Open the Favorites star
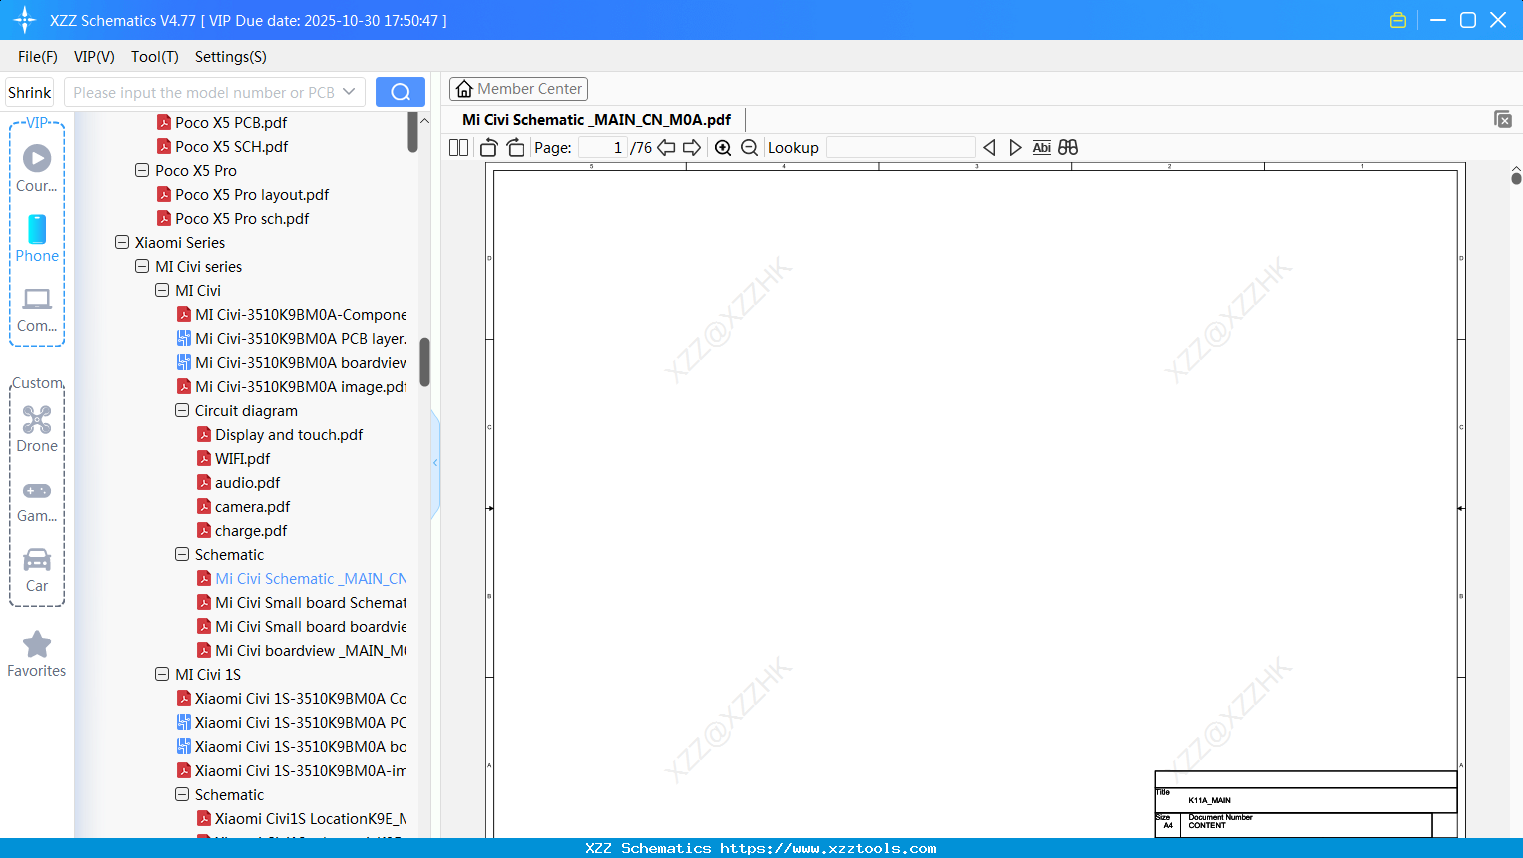 pyautogui.click(x=37, y=655)
